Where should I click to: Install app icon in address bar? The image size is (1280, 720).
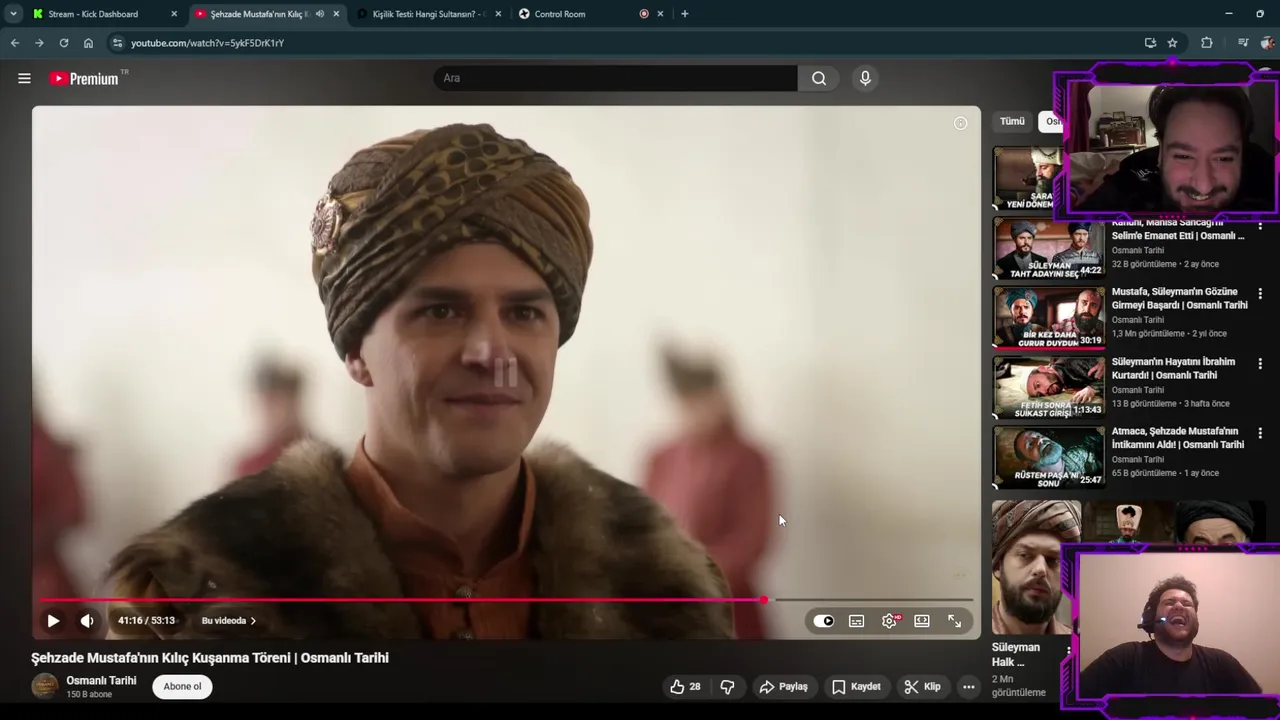point(1150,43)
